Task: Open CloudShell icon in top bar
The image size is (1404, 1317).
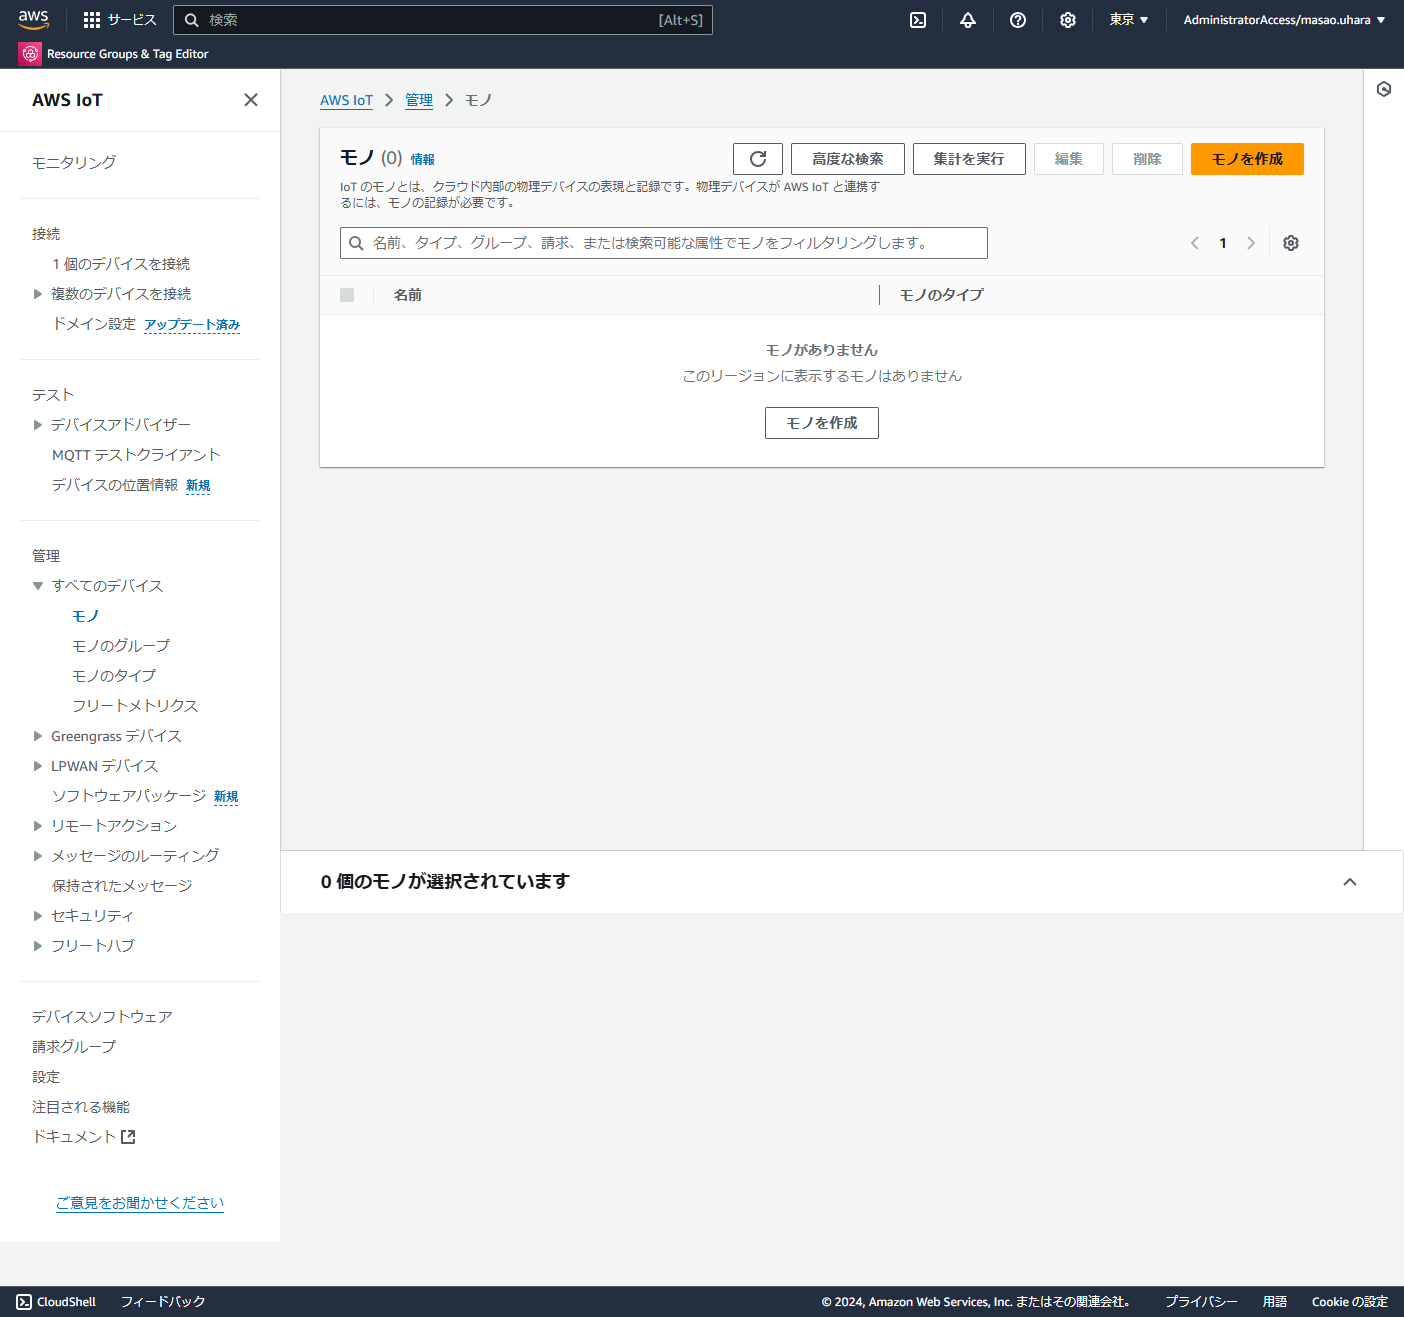Action: 918,20
